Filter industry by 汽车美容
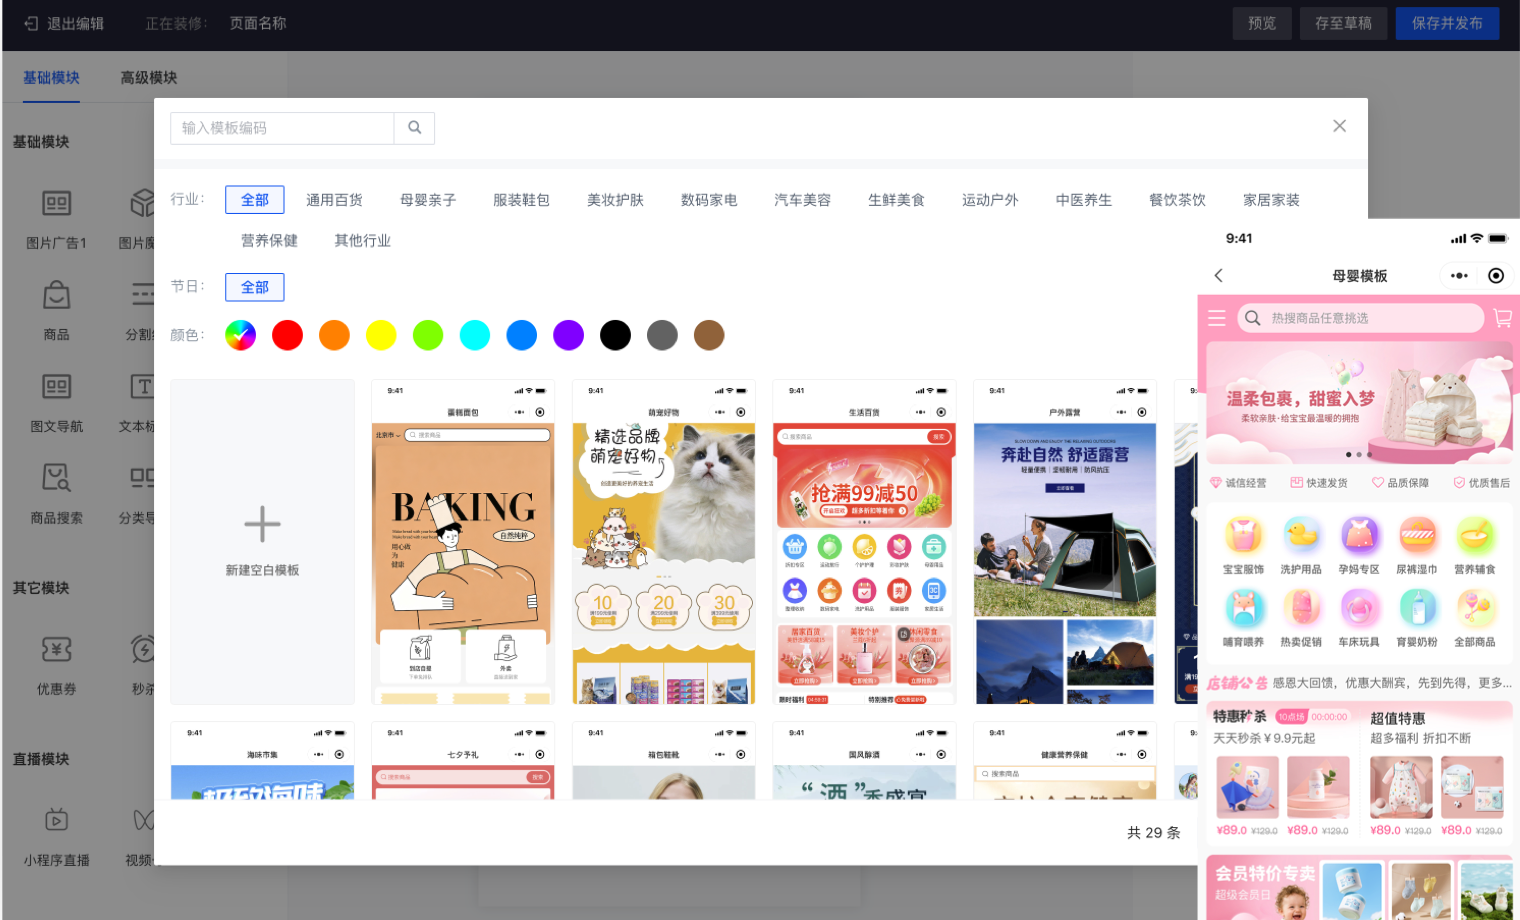Viewport: 1520px width, 920px height. coord(803,200)
